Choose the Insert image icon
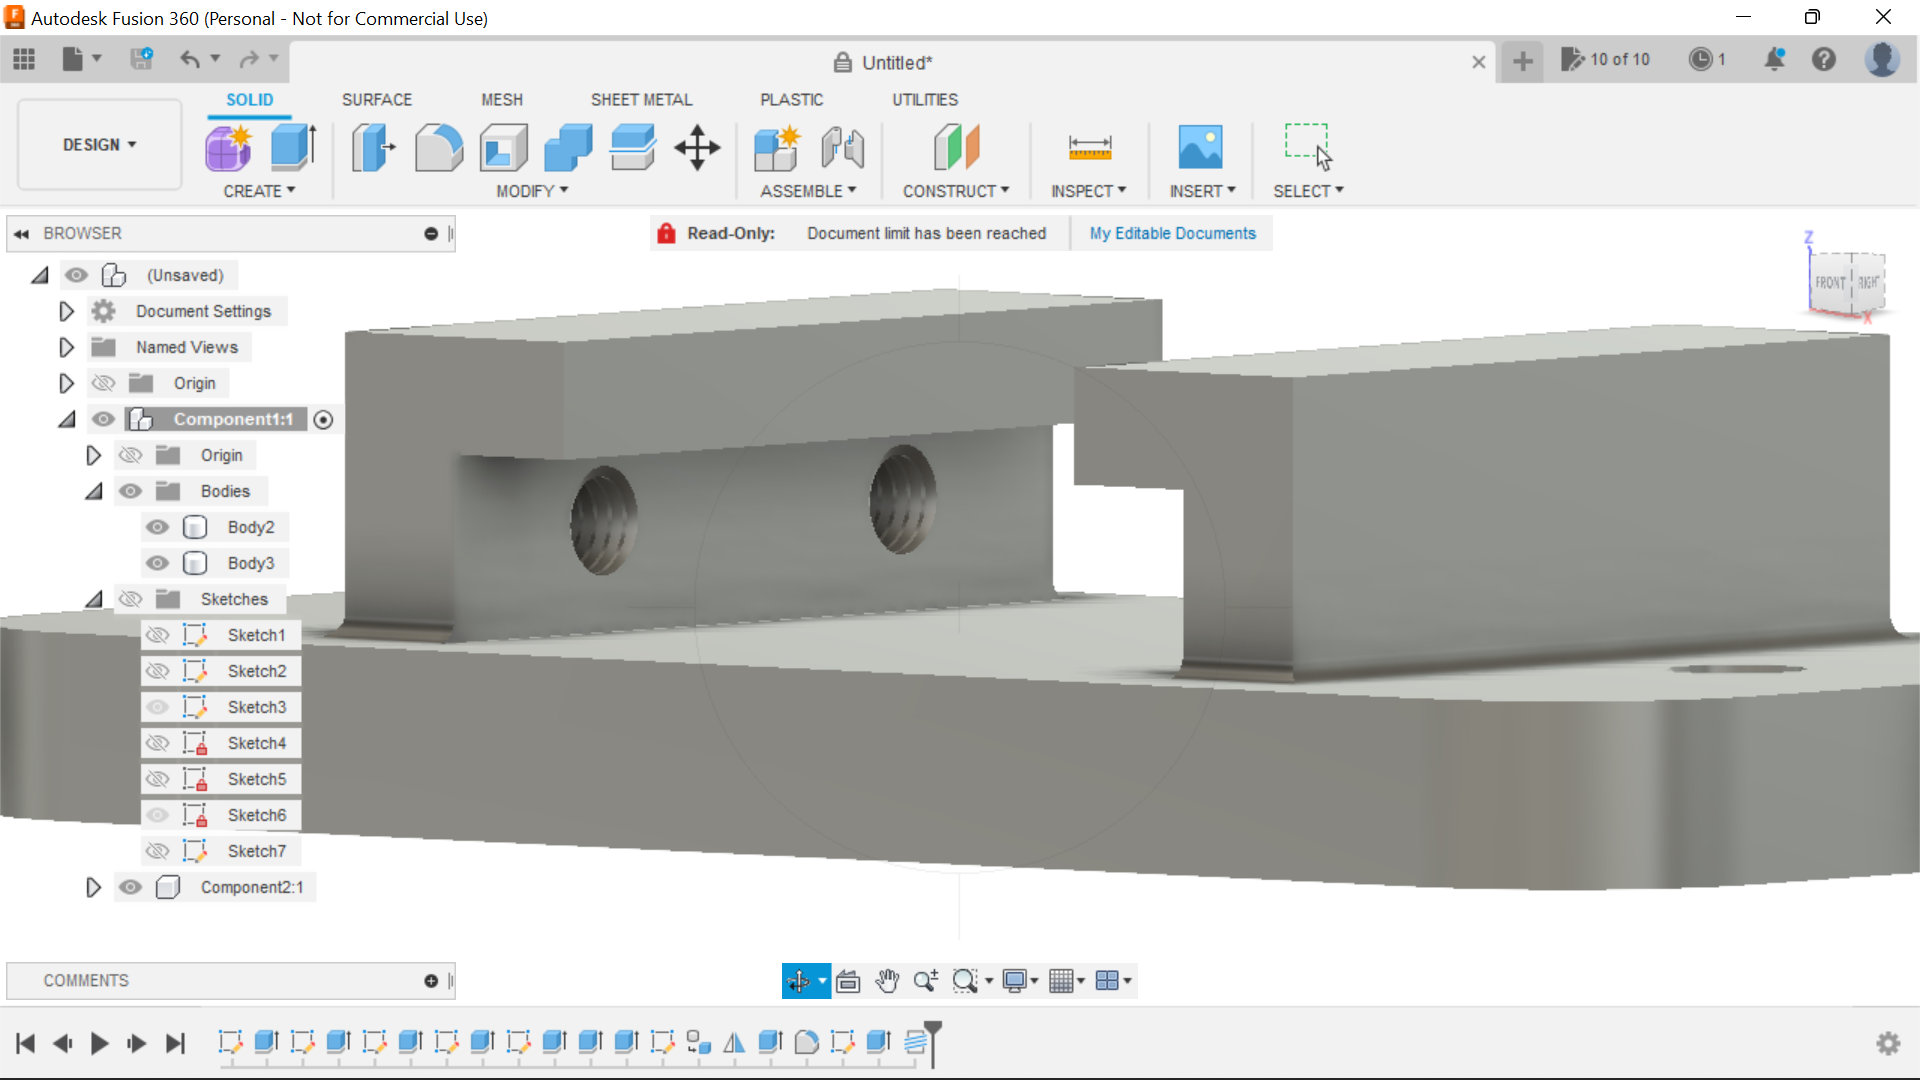Image resolution: width=1920 pixels, height=1080 pixels. pos(1200,148)
